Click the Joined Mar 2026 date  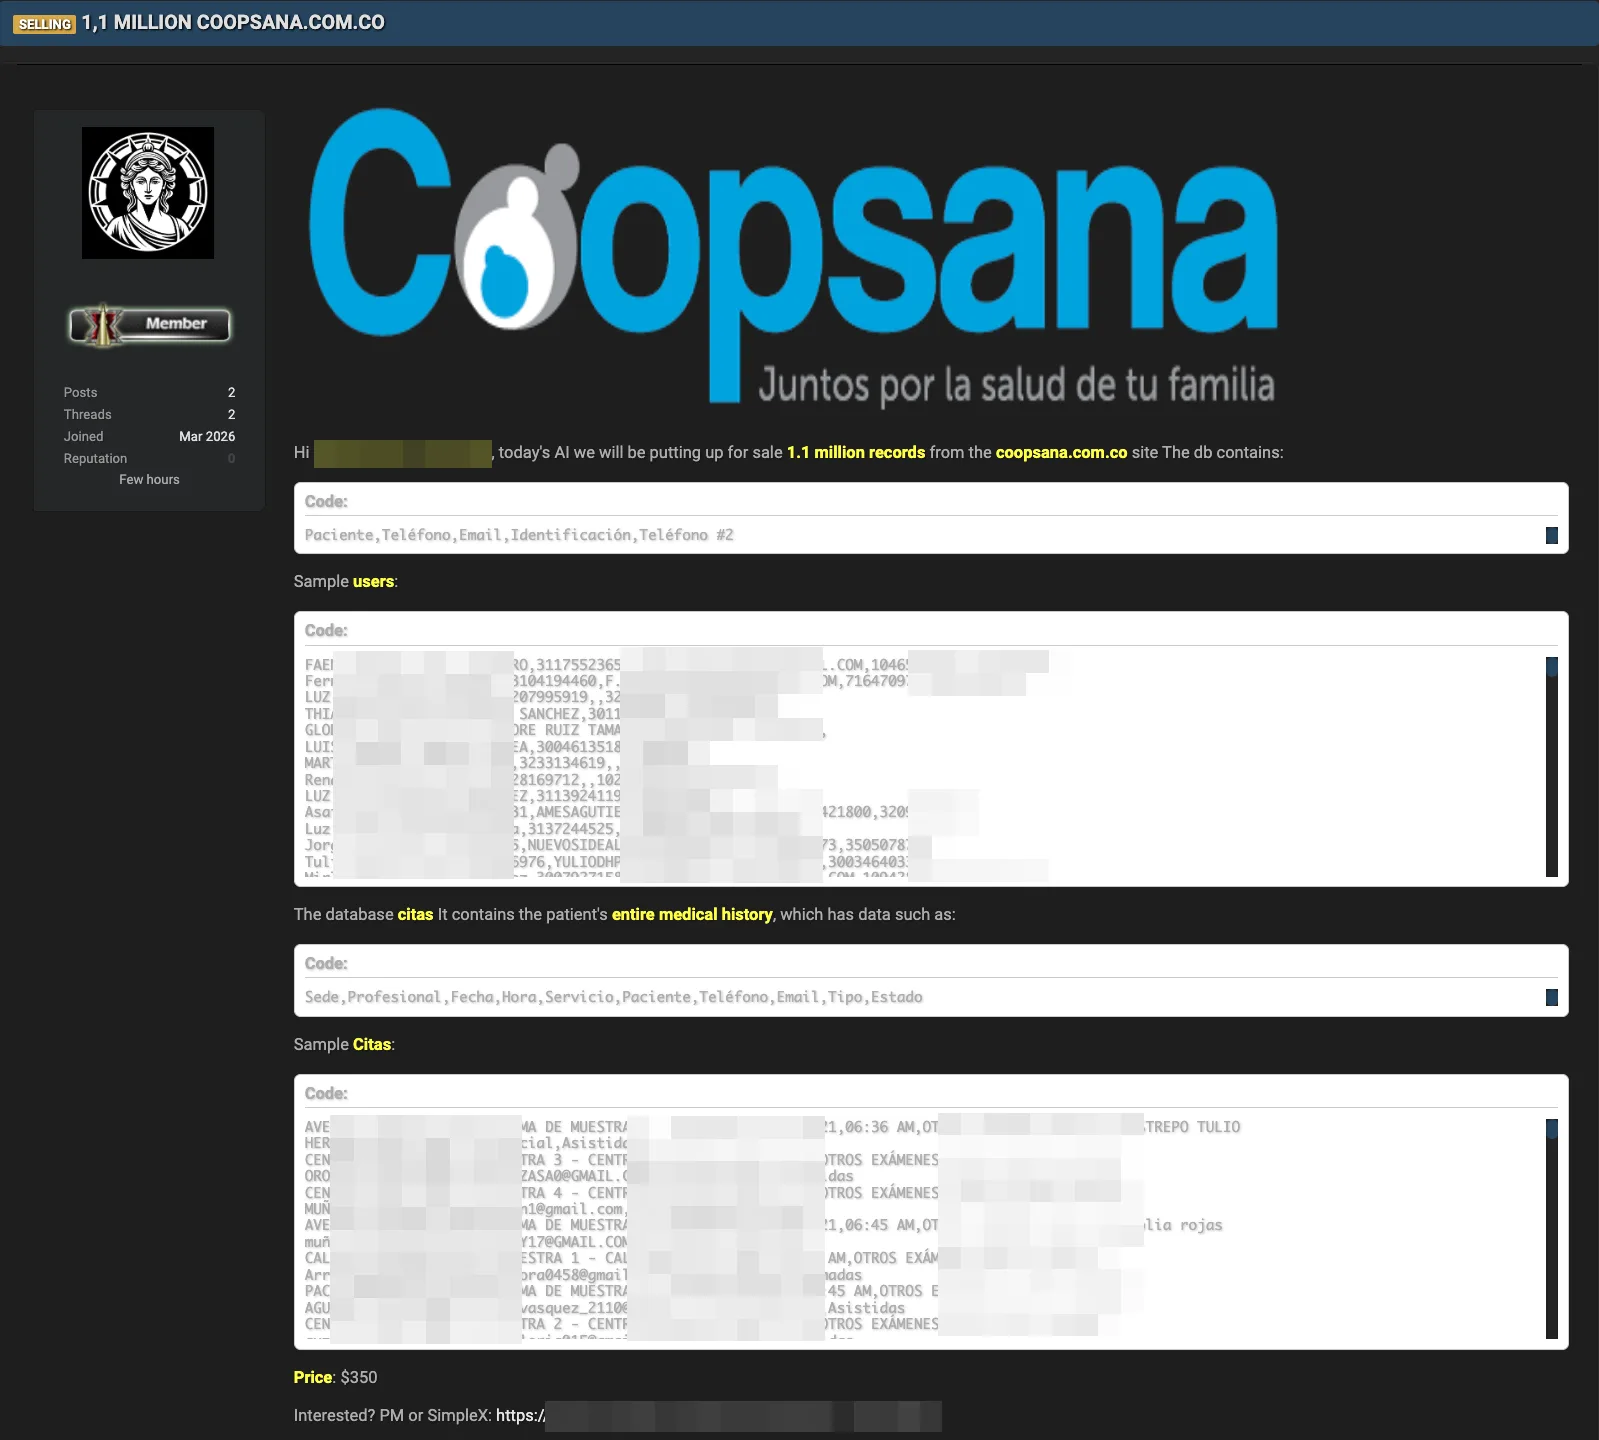click(206, 437)
